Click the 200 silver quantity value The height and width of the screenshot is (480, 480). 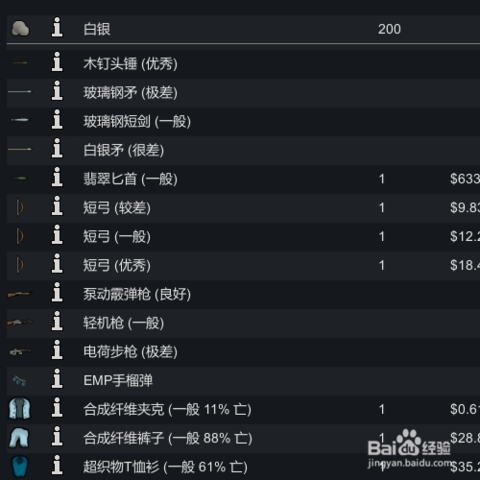click(x=389, y=29)
